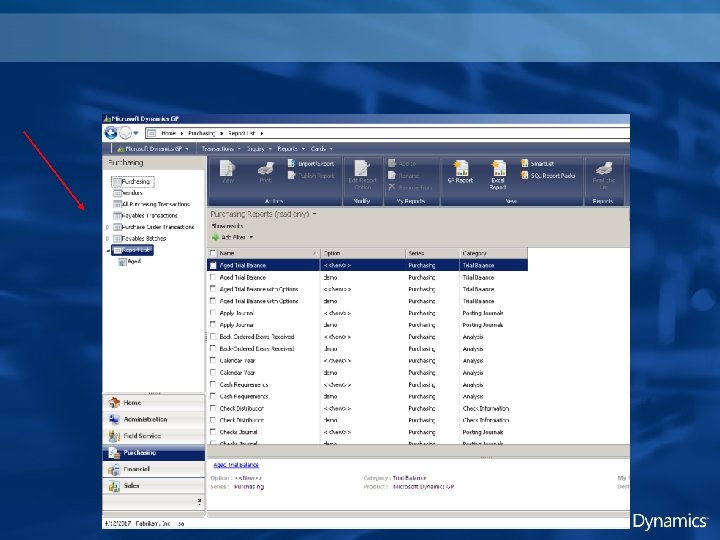Click Rename in My Reports group
The width and height of the screenshot is (720, 540).
404,175
